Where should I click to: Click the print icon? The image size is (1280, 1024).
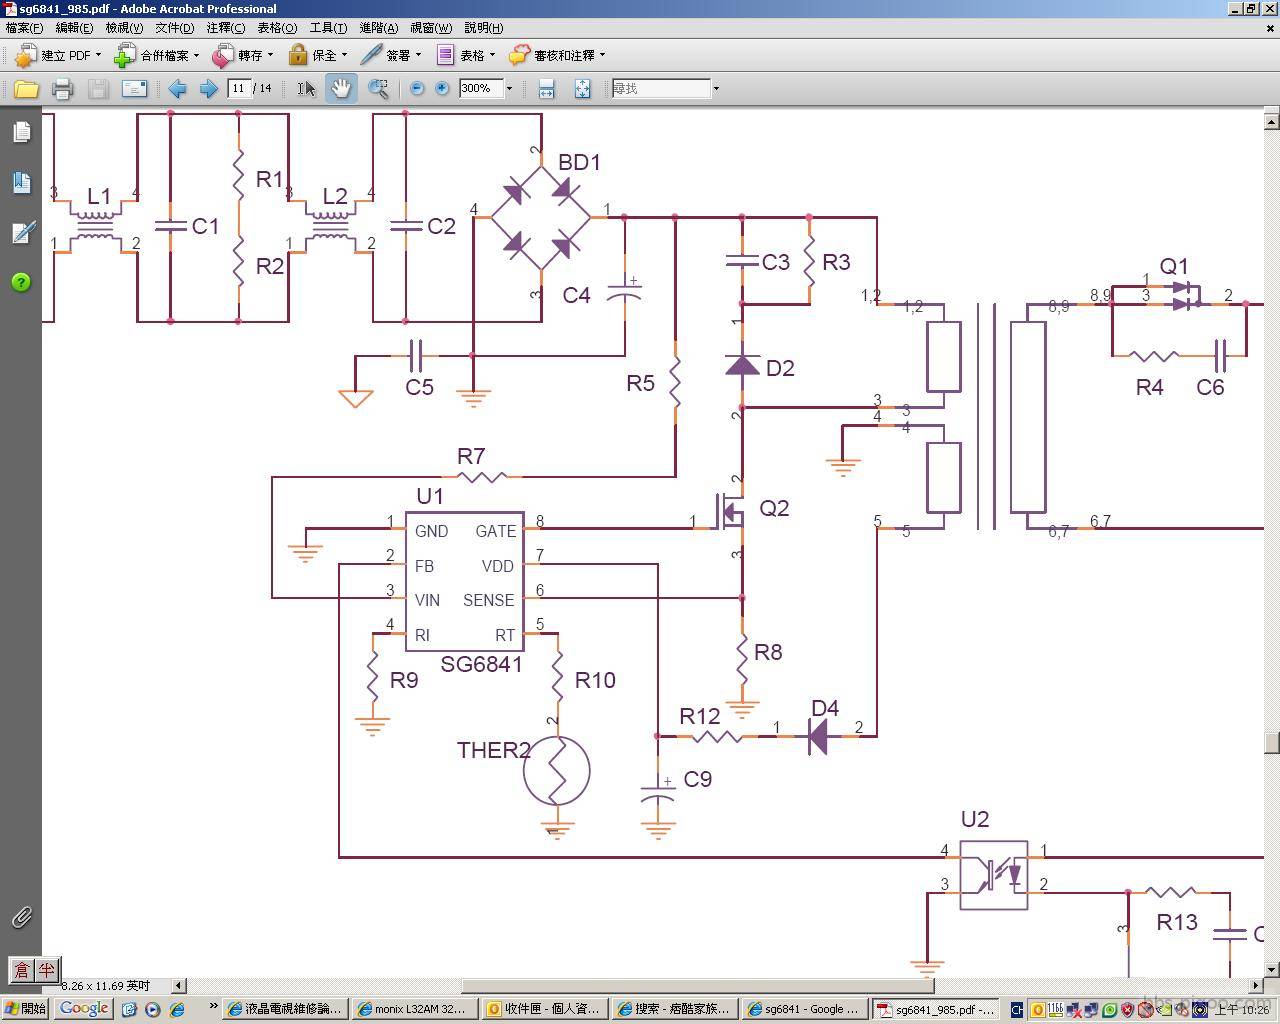click(62, 89)
